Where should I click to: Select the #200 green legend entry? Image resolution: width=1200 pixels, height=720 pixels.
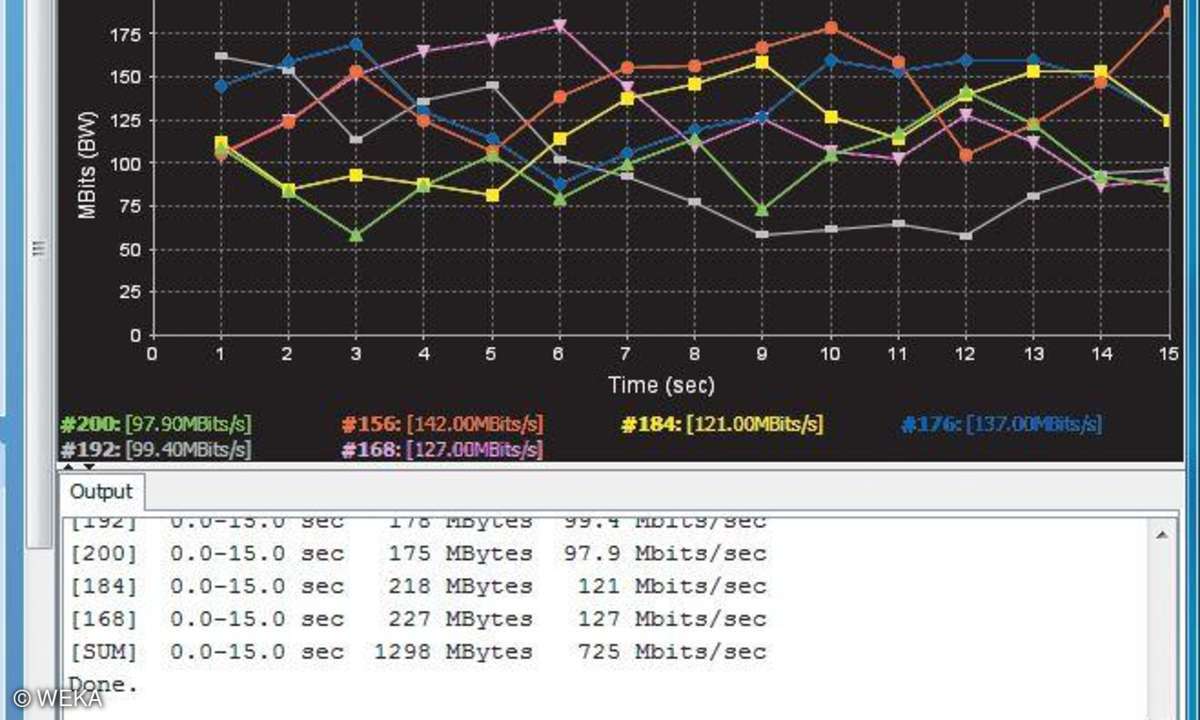155,425
